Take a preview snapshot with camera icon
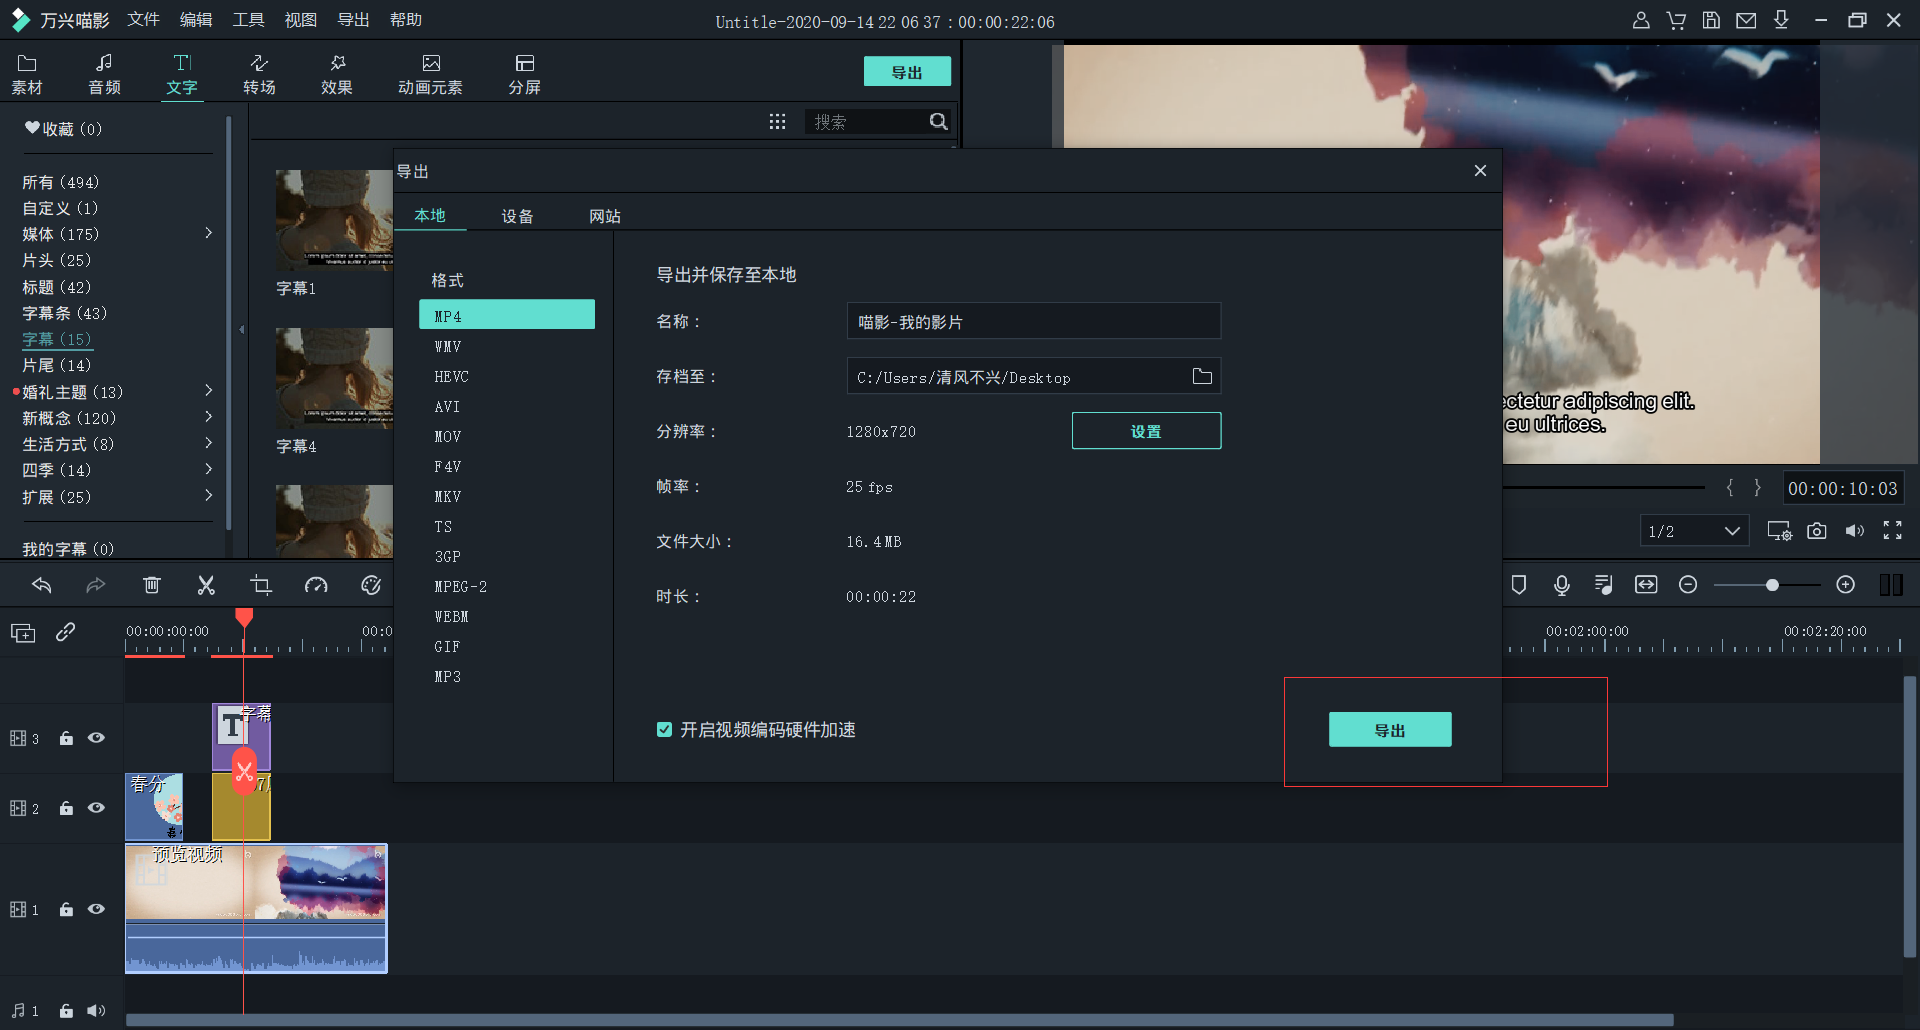 (1817, 531)
